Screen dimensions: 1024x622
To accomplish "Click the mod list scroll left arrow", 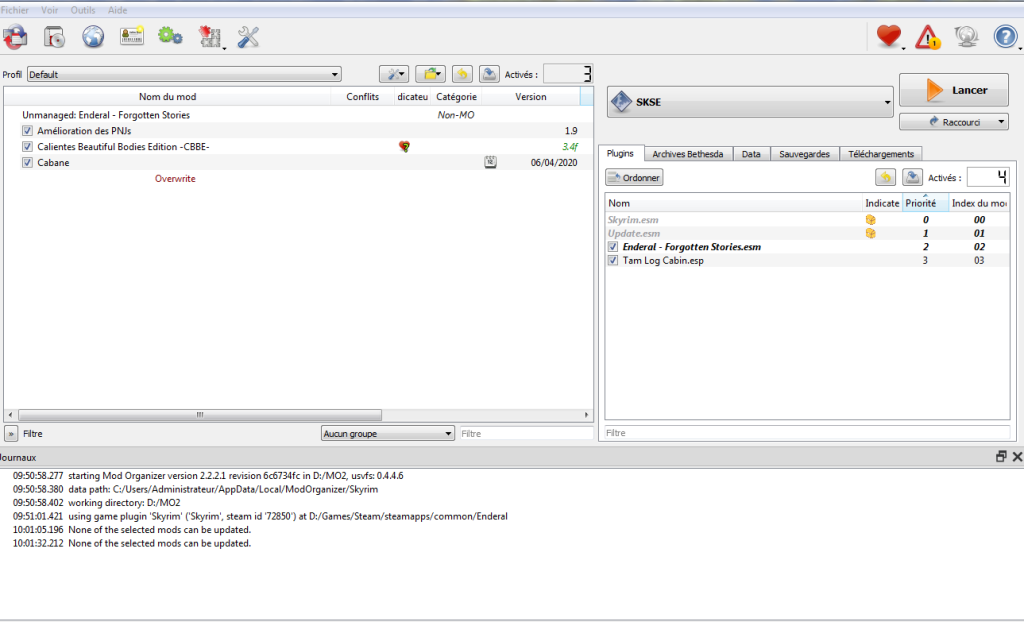I will pos(10,415).
